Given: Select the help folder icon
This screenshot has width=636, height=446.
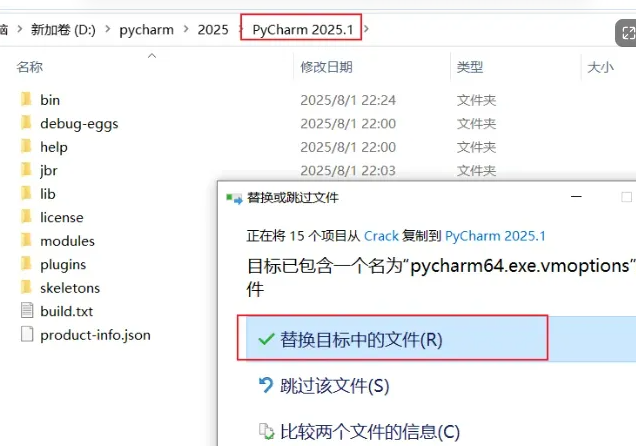Looking at the screenshot, I should click(26, 146).
